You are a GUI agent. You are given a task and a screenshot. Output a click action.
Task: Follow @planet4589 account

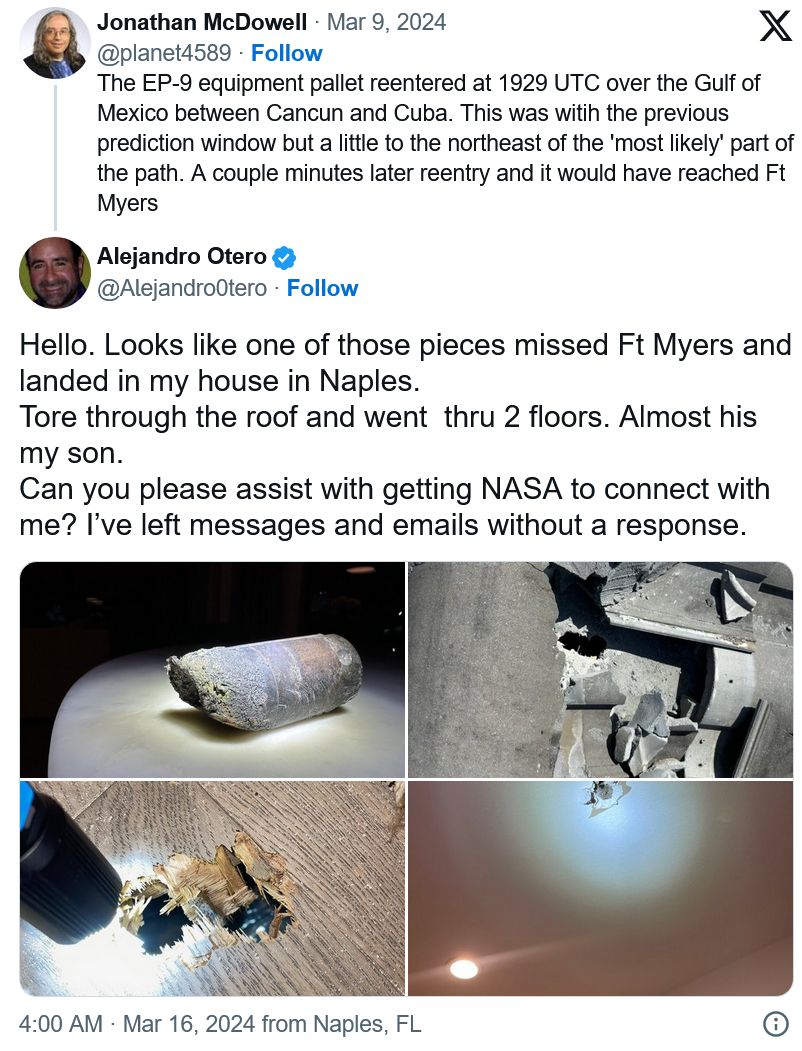[287, 53]
